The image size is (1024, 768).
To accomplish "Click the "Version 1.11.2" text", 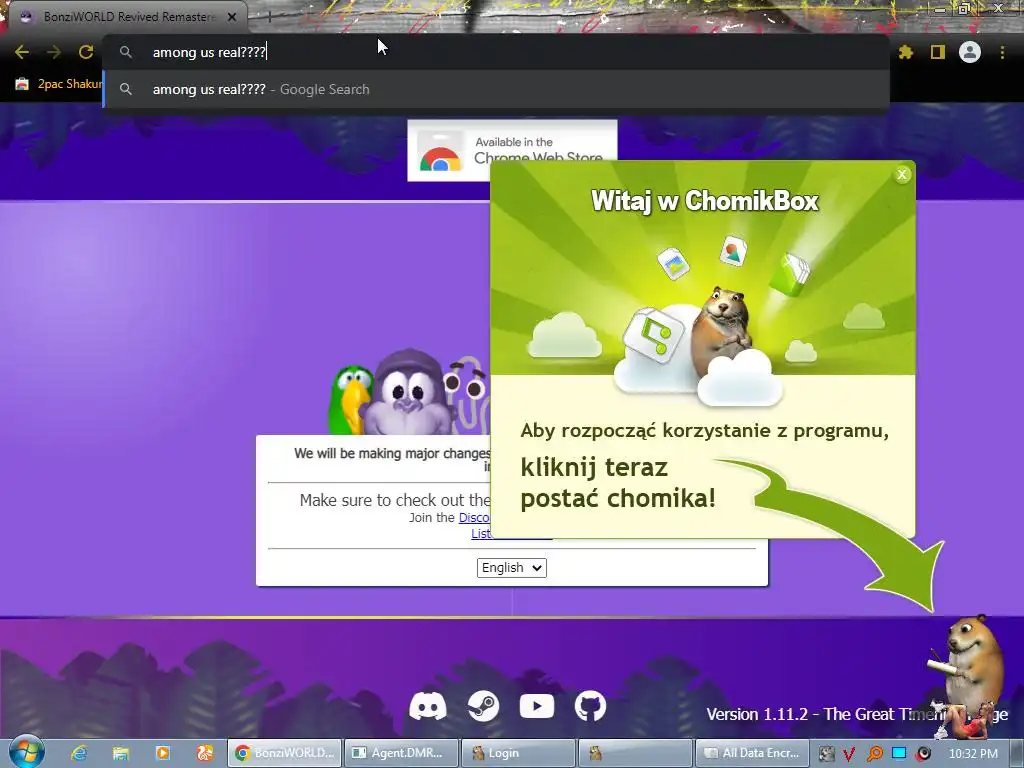I will 758,714.
